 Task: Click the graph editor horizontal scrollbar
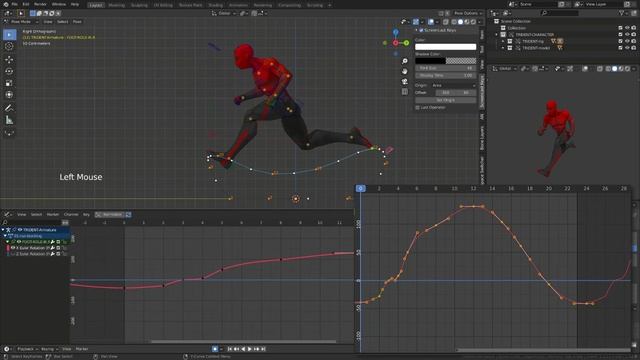(243, 341)
